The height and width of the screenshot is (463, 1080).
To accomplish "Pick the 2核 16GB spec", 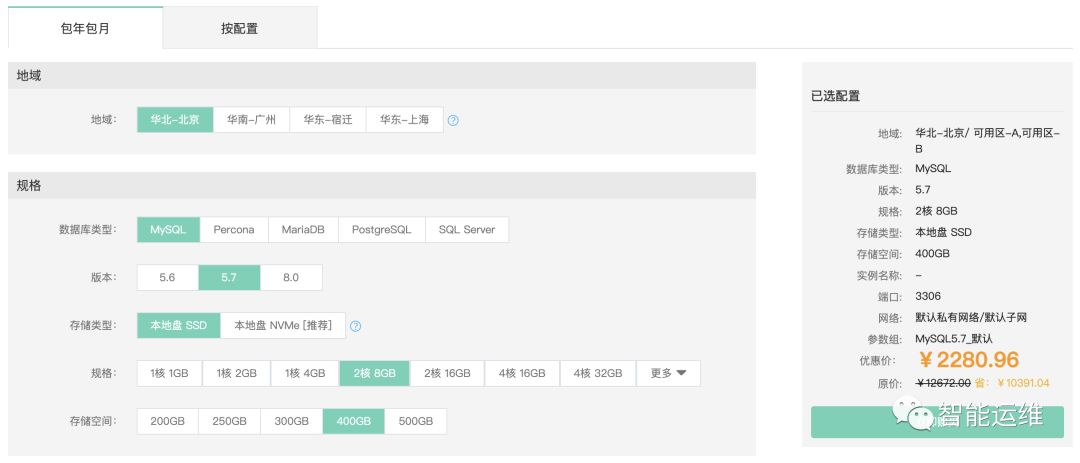I will [x=447, y=373].
